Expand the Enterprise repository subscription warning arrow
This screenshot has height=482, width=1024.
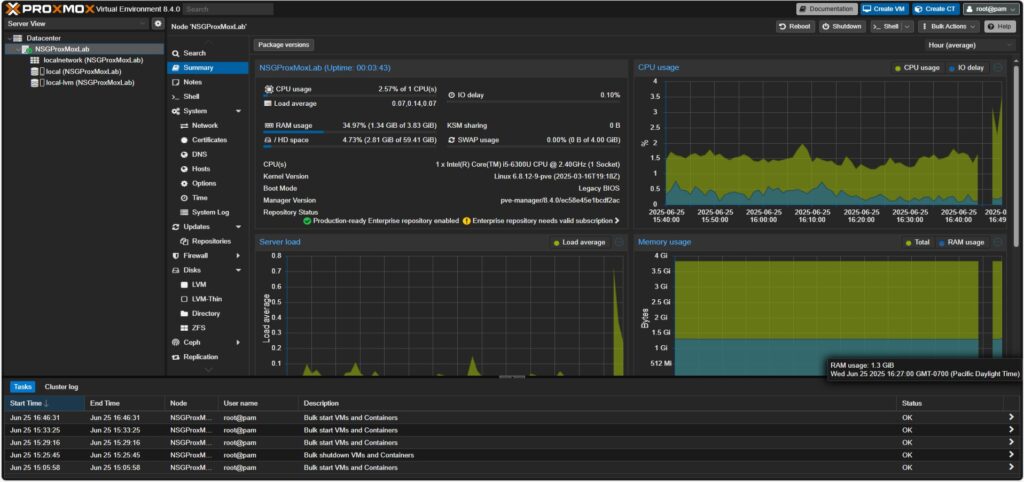tap(616, 221)
